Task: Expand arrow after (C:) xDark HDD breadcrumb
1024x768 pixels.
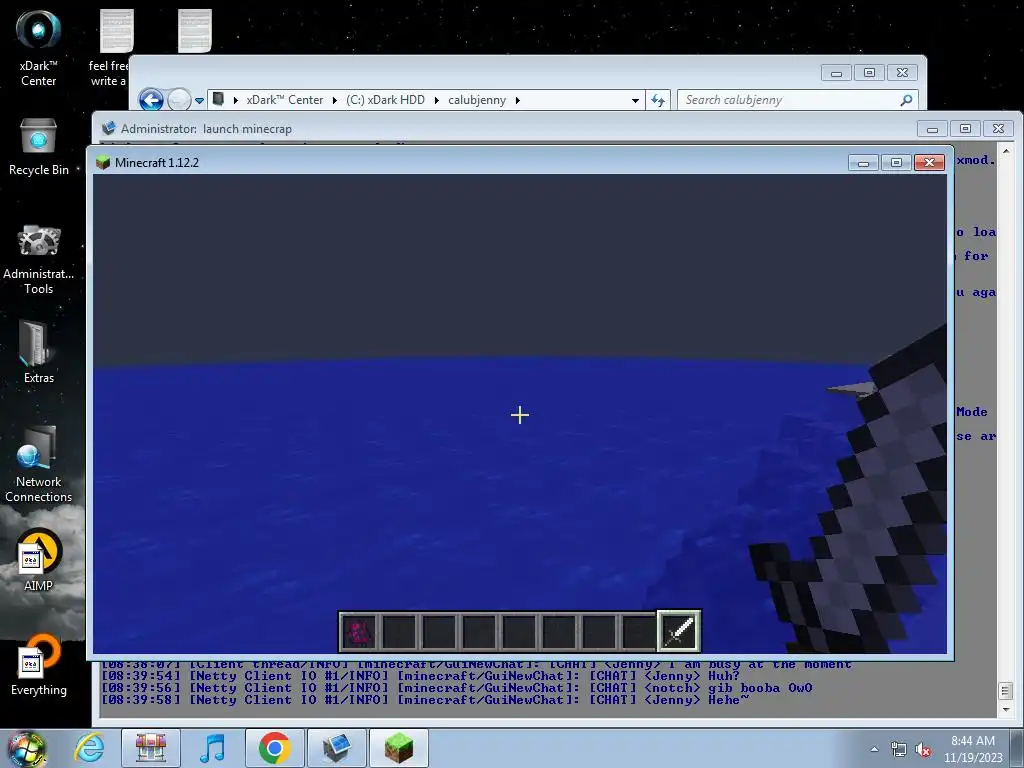Action: click(436, 101)
